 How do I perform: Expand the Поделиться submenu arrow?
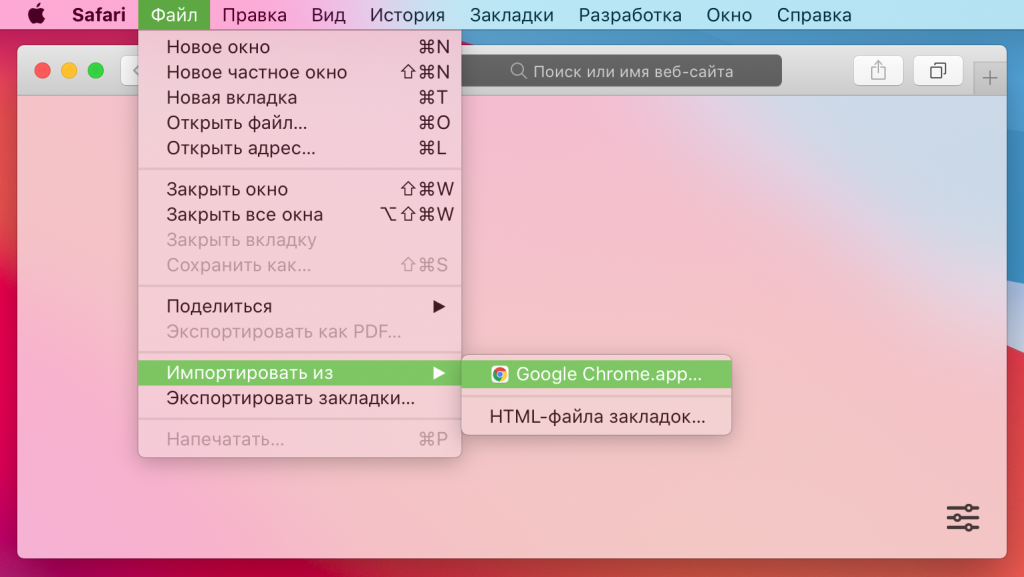pos(438,306)
